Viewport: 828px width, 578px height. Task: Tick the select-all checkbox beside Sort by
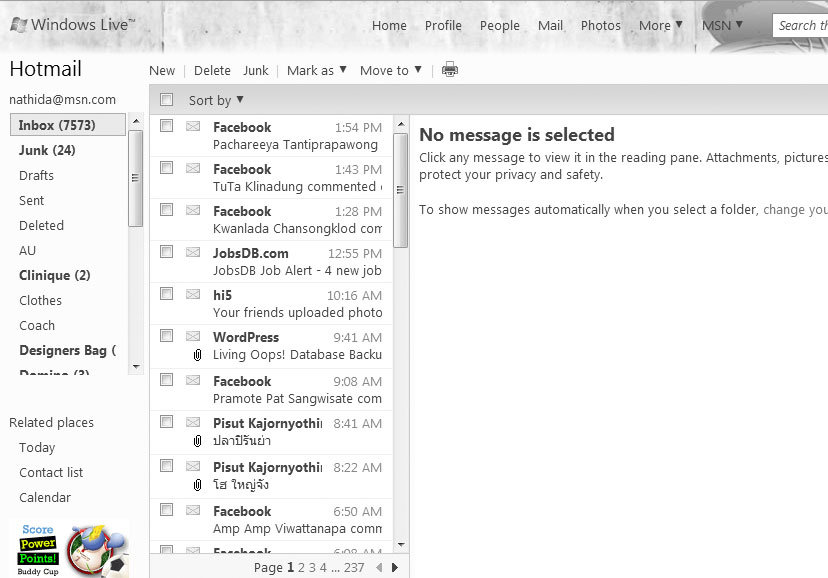click(166, 99)
